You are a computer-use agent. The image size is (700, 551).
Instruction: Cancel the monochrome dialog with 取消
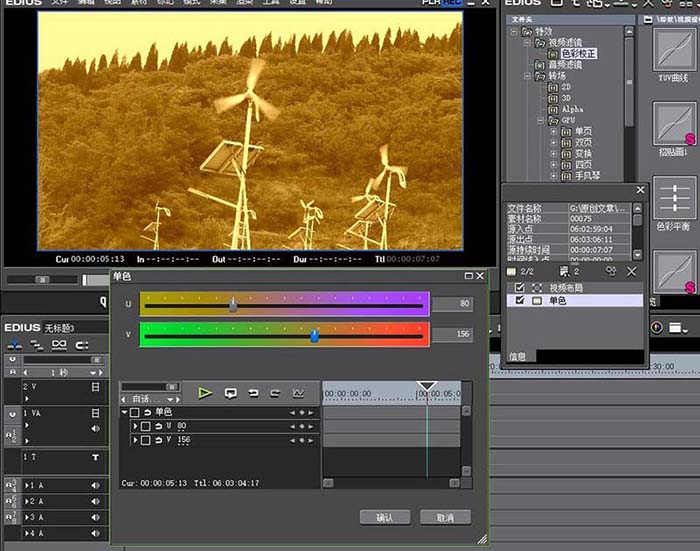point(445,518)
